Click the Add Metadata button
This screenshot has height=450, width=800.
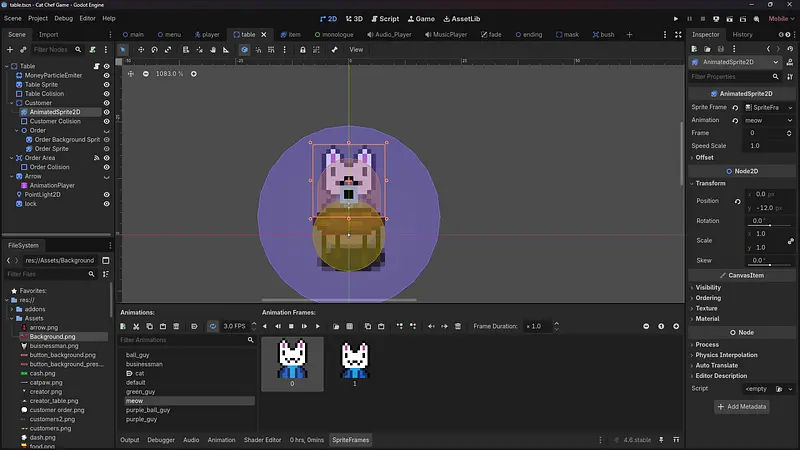point(741,407)
